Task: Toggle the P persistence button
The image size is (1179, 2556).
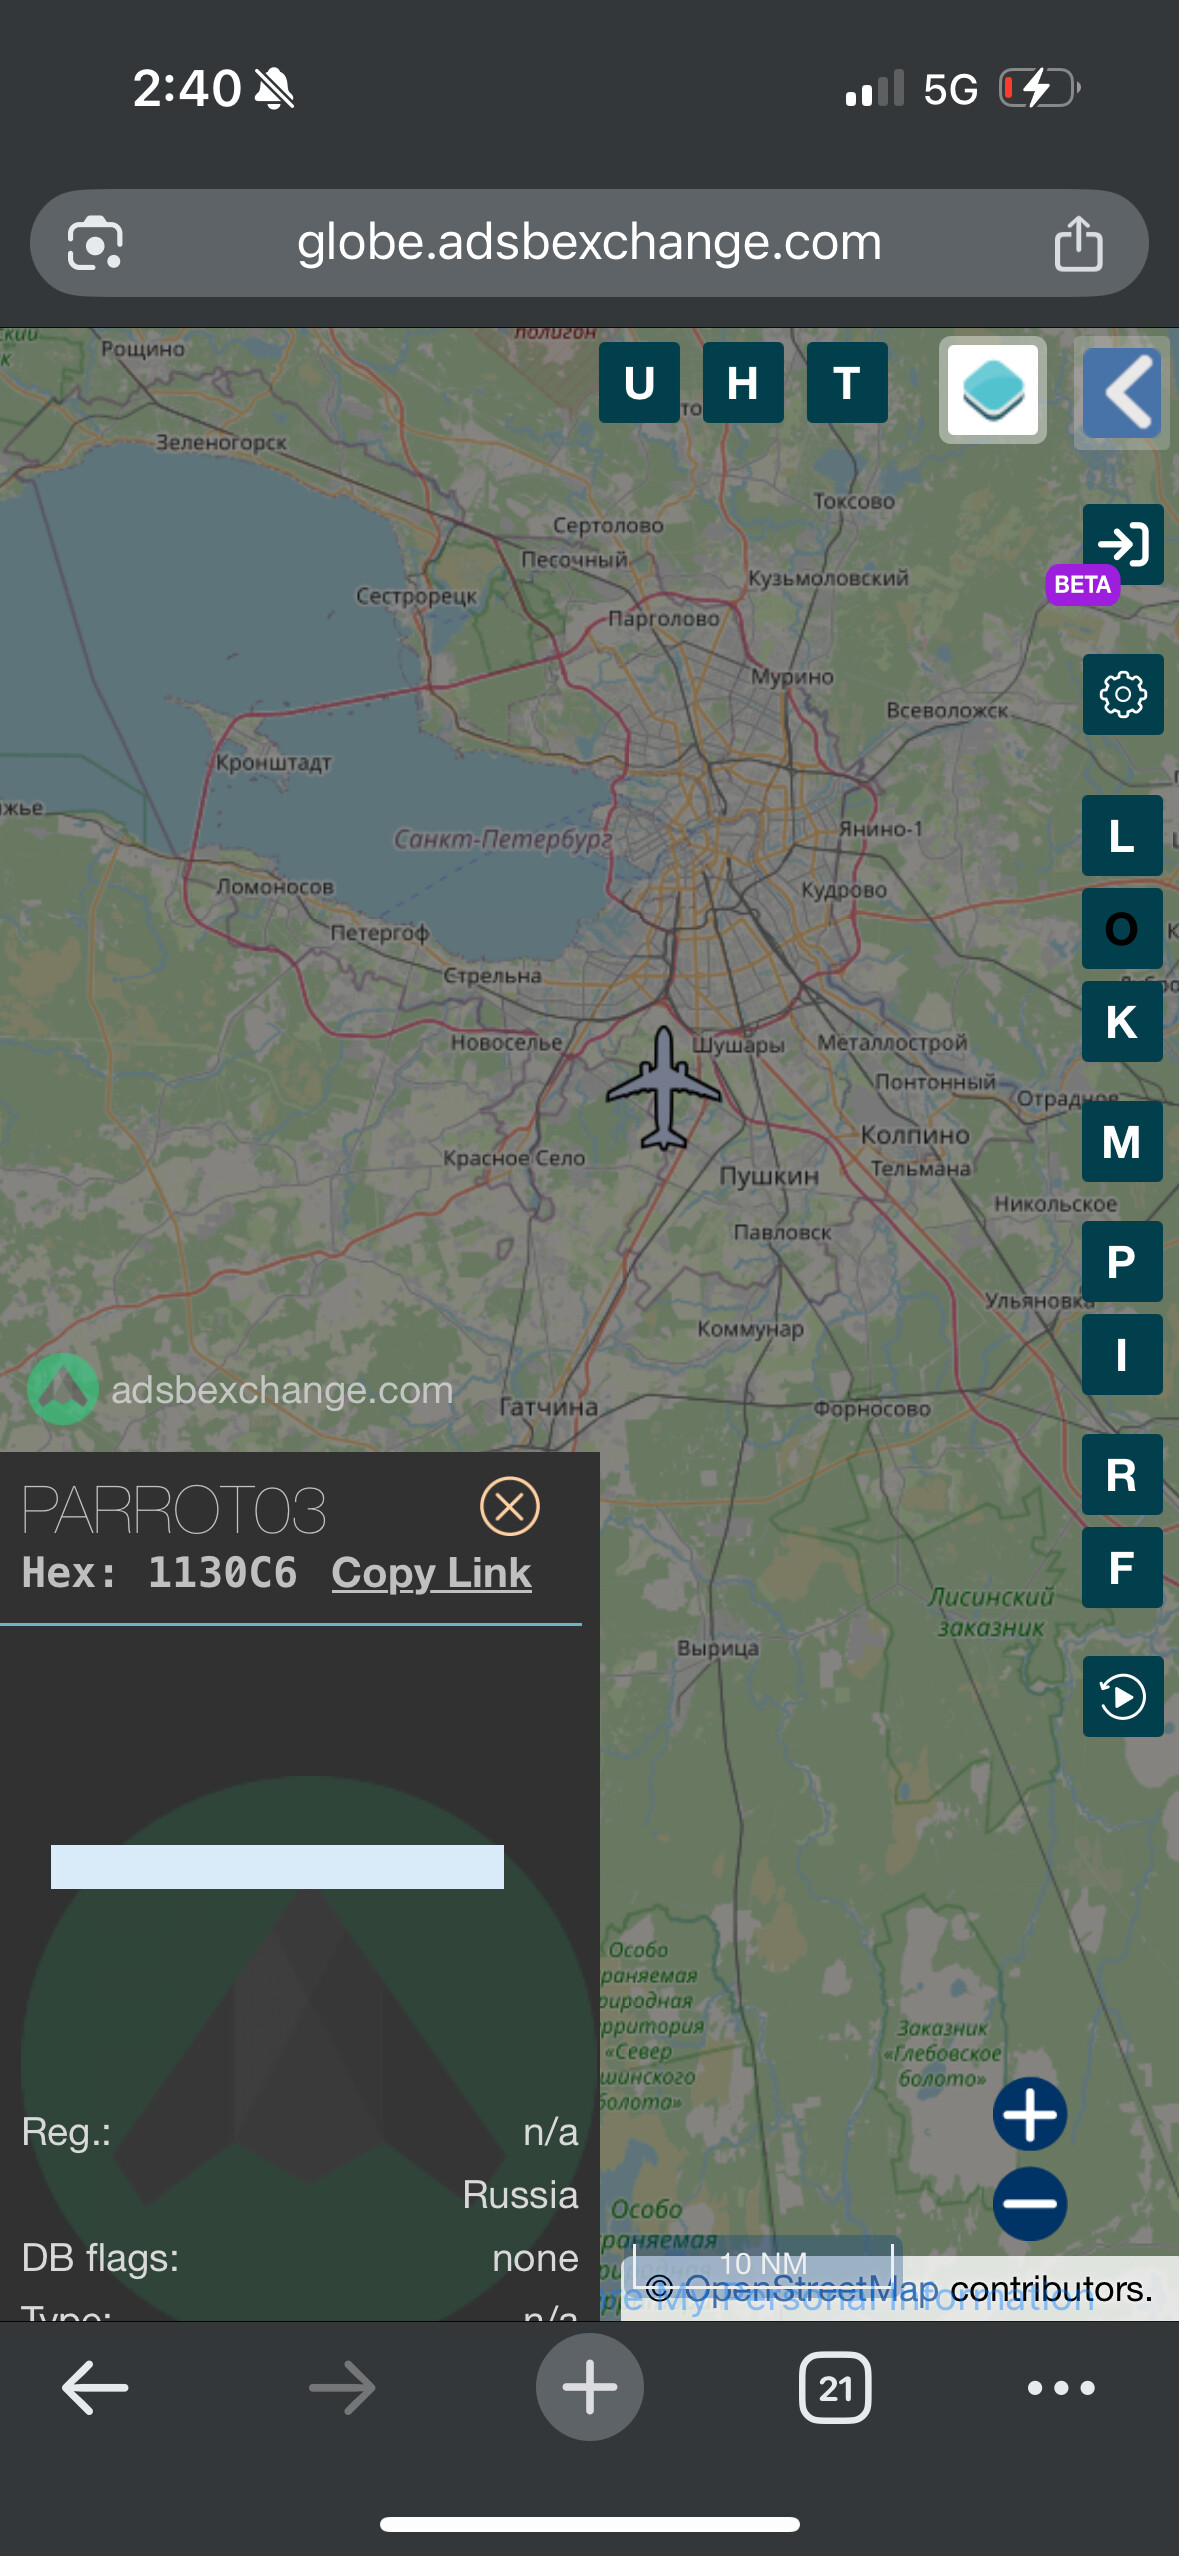Action: (1122, 1261)
